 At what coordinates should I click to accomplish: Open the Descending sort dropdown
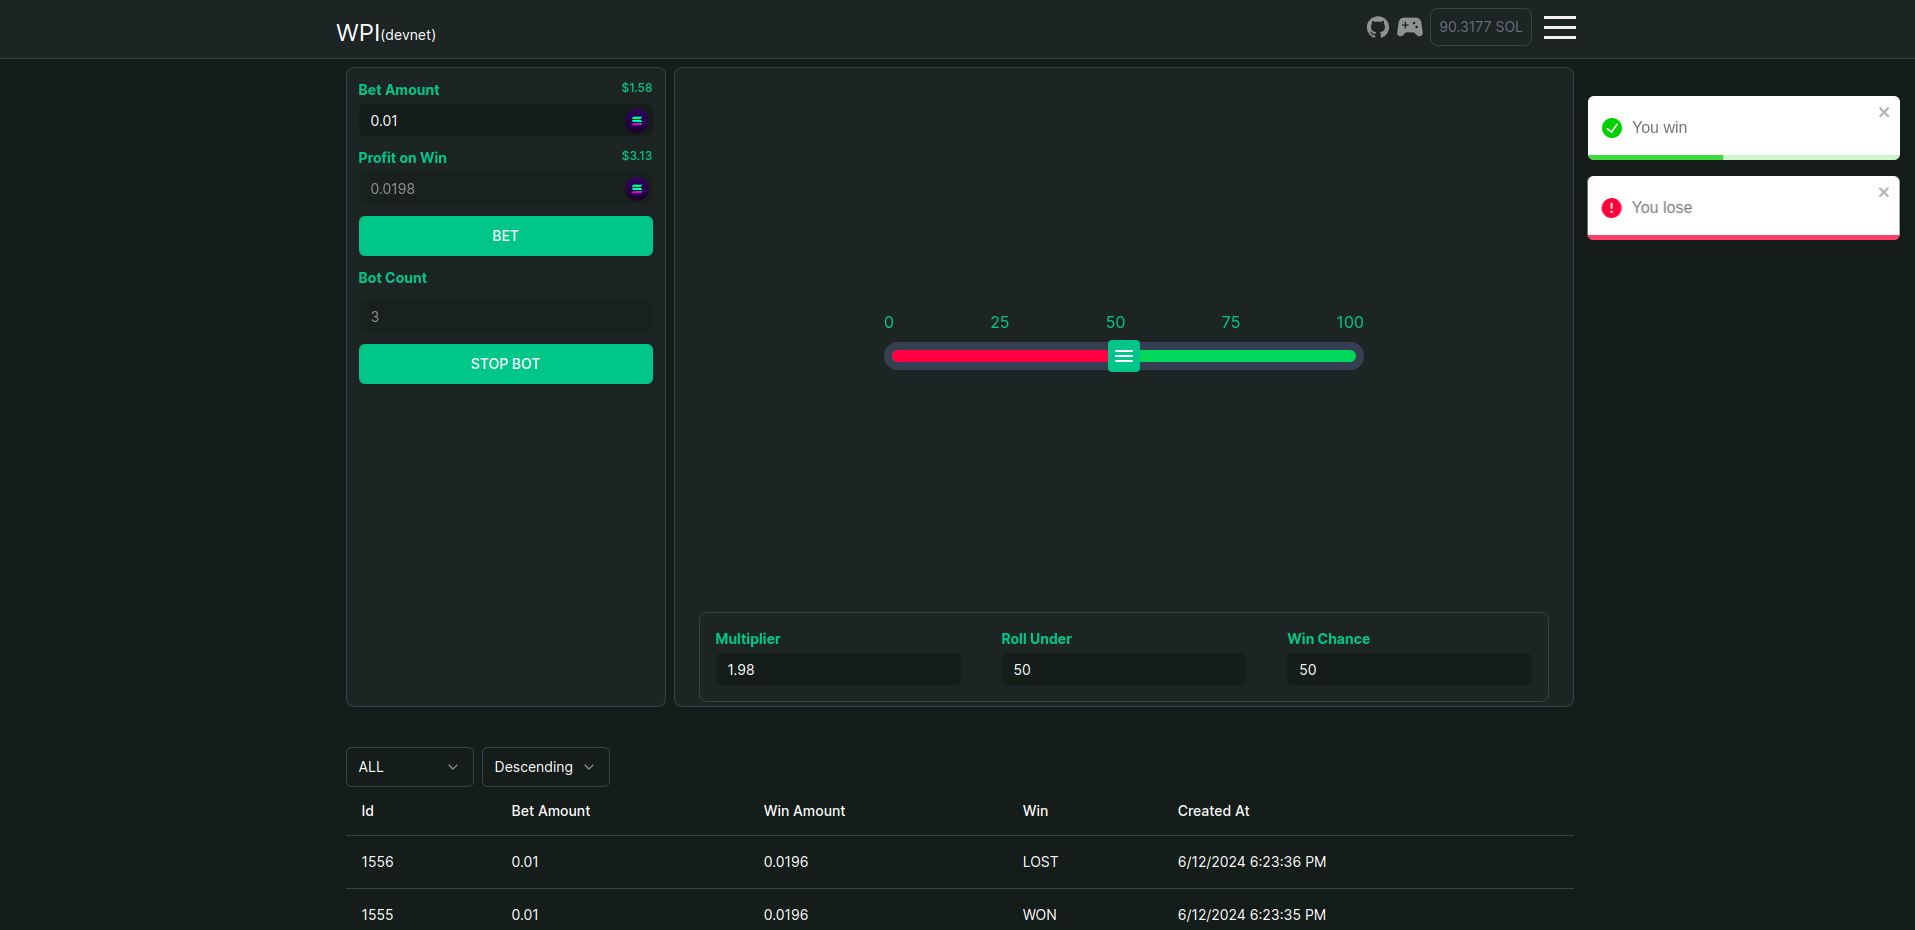546,767
